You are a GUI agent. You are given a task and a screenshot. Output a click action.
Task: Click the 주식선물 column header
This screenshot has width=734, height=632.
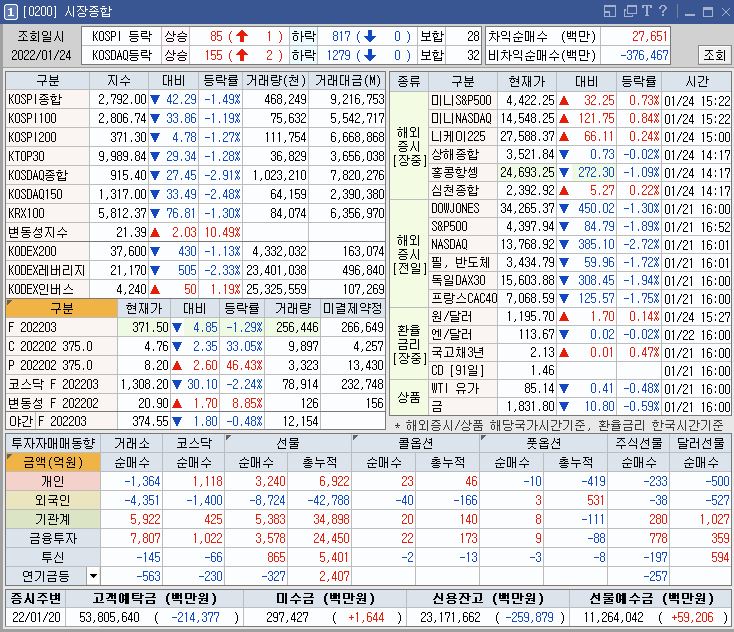(x=639, y=443)
